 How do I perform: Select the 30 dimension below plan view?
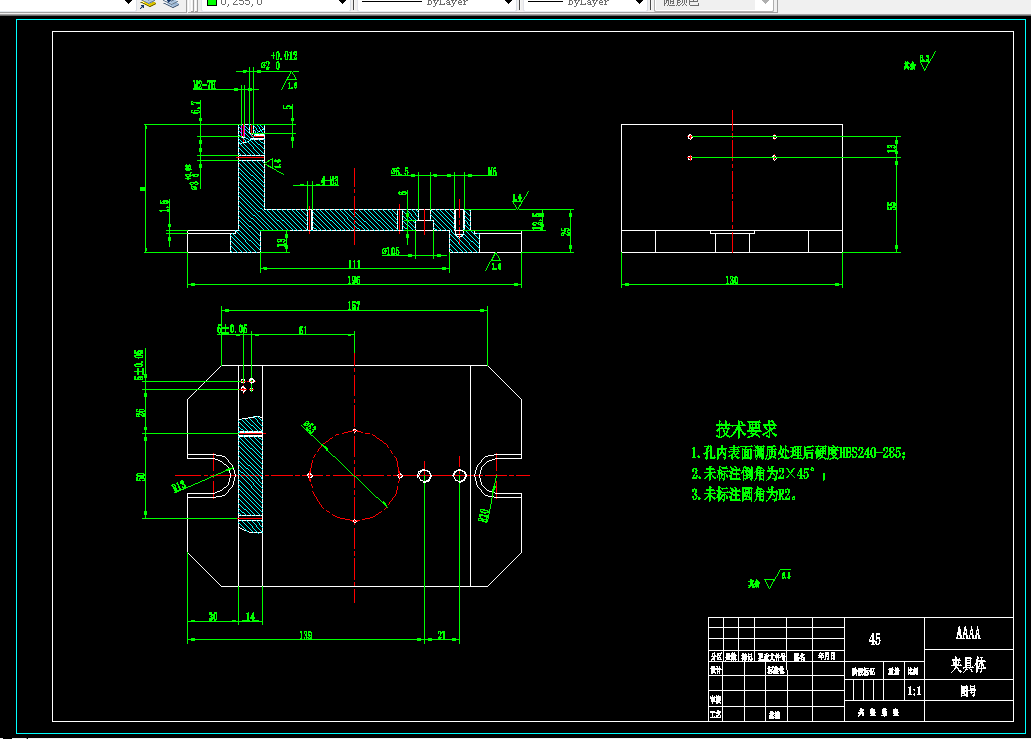pyautogui.click(x=213, y=617)
